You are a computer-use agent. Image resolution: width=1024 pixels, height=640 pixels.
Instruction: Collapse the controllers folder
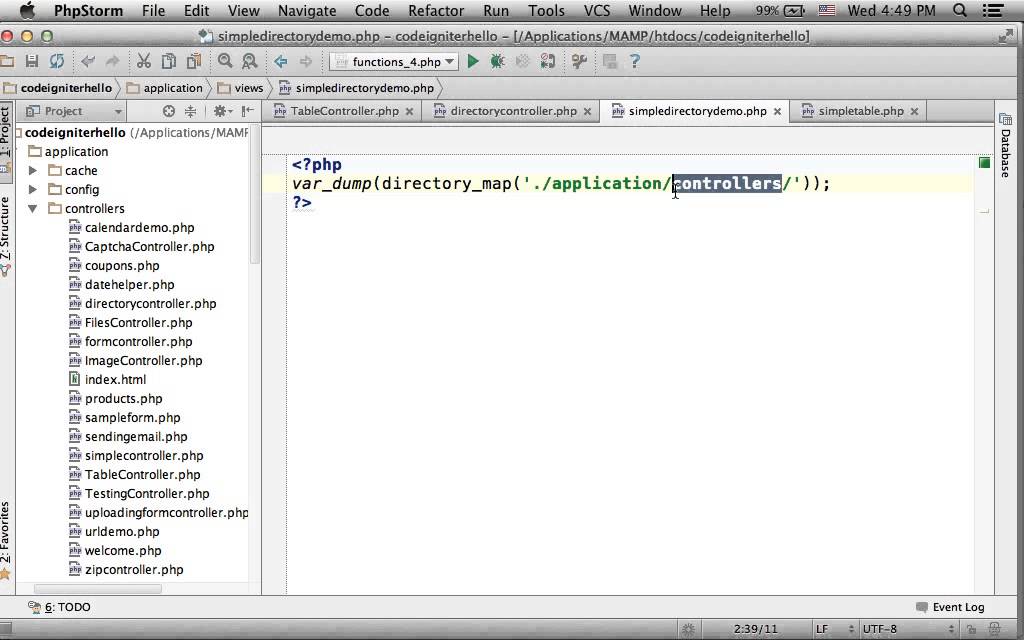point(33,208)
